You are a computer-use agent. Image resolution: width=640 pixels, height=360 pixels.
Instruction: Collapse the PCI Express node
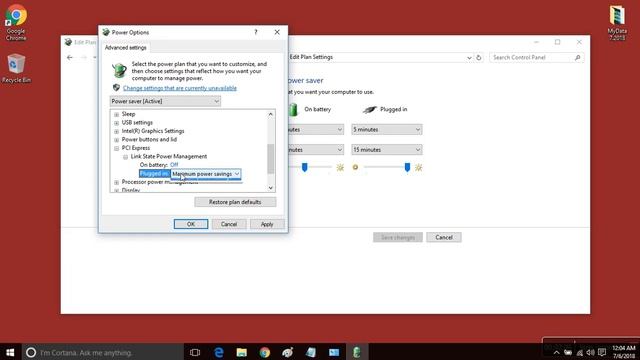click(116, 148)
